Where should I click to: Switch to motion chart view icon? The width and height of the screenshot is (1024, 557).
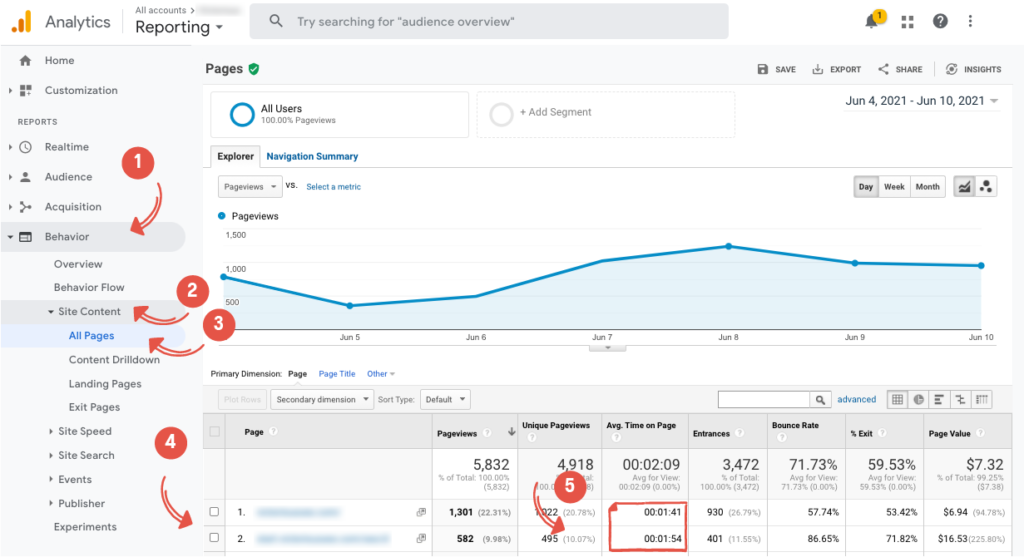pos(986,187)
